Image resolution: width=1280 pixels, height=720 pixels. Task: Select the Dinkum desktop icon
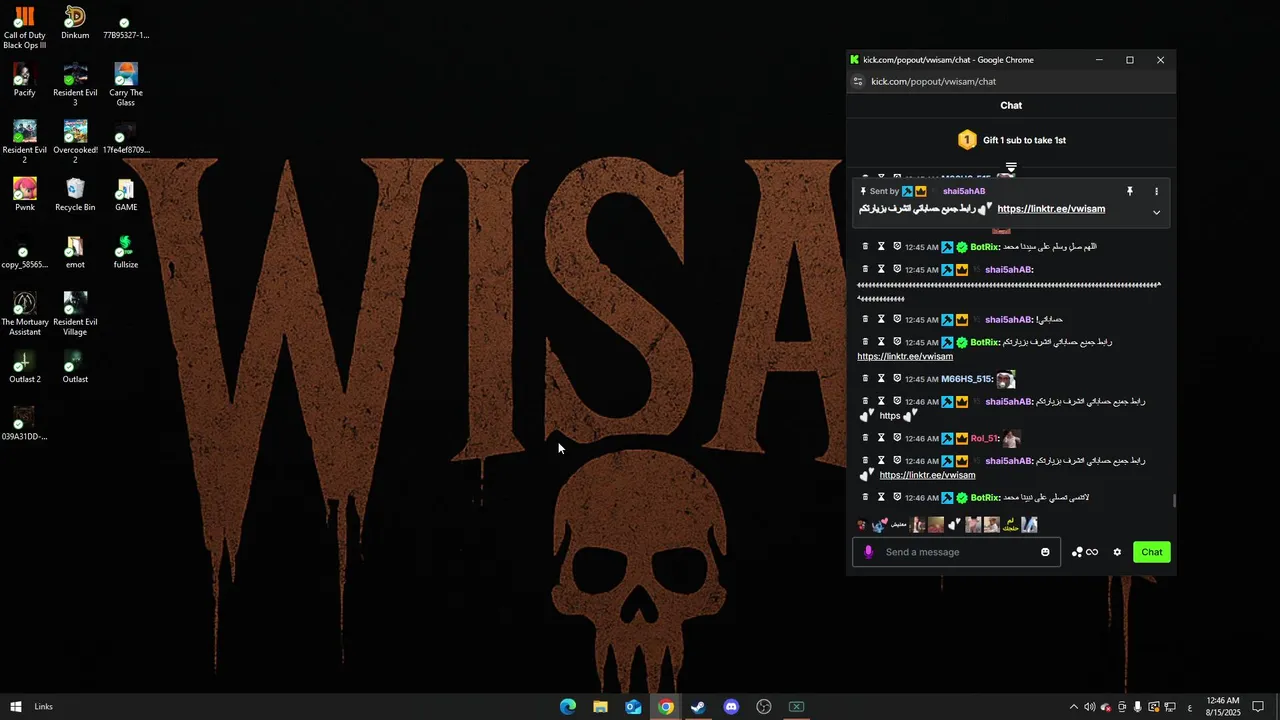[75, 22]
